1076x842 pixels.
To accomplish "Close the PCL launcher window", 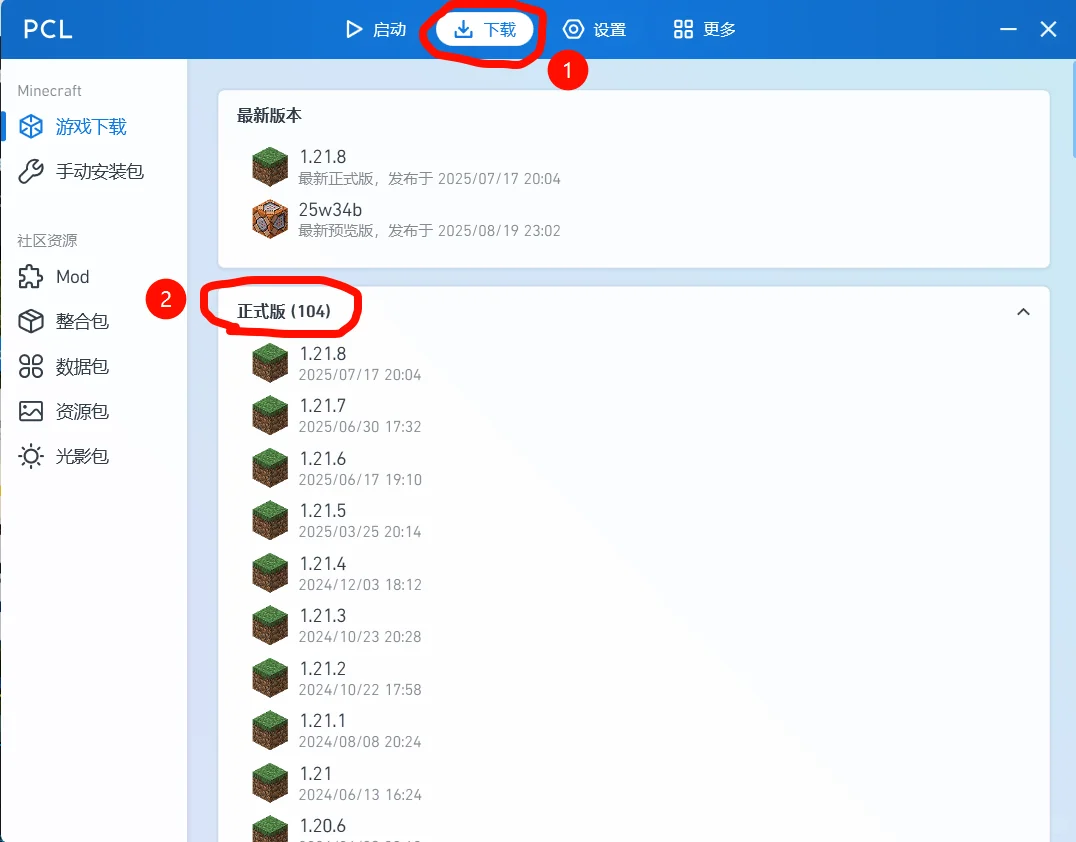I will pos(1048,30).
